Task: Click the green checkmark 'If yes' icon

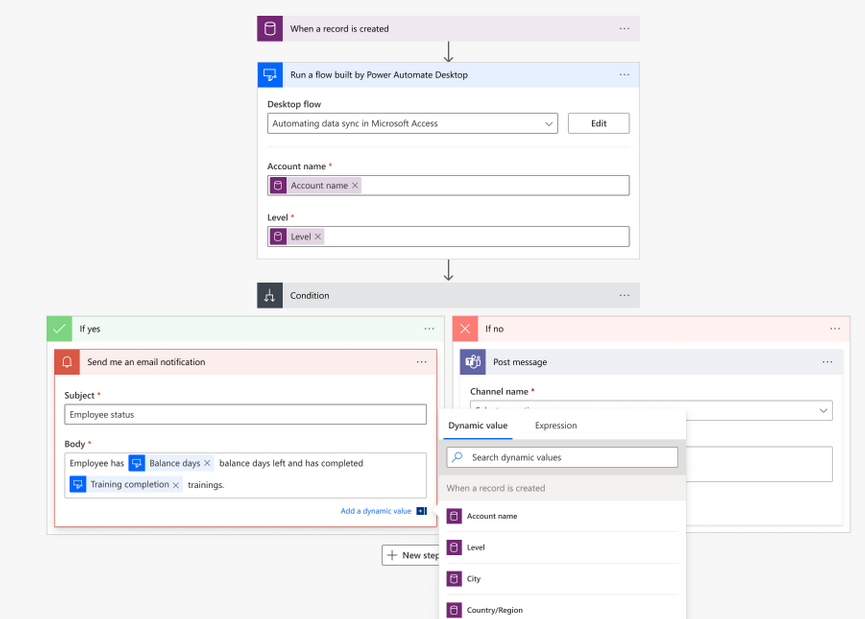Action: [60, 329]
